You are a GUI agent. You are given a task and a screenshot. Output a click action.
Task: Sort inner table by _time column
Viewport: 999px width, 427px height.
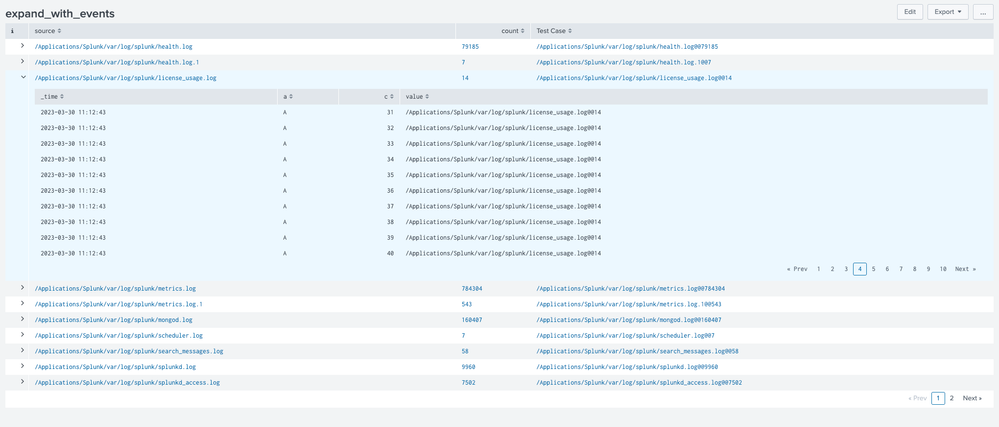(x=52, y=97)
